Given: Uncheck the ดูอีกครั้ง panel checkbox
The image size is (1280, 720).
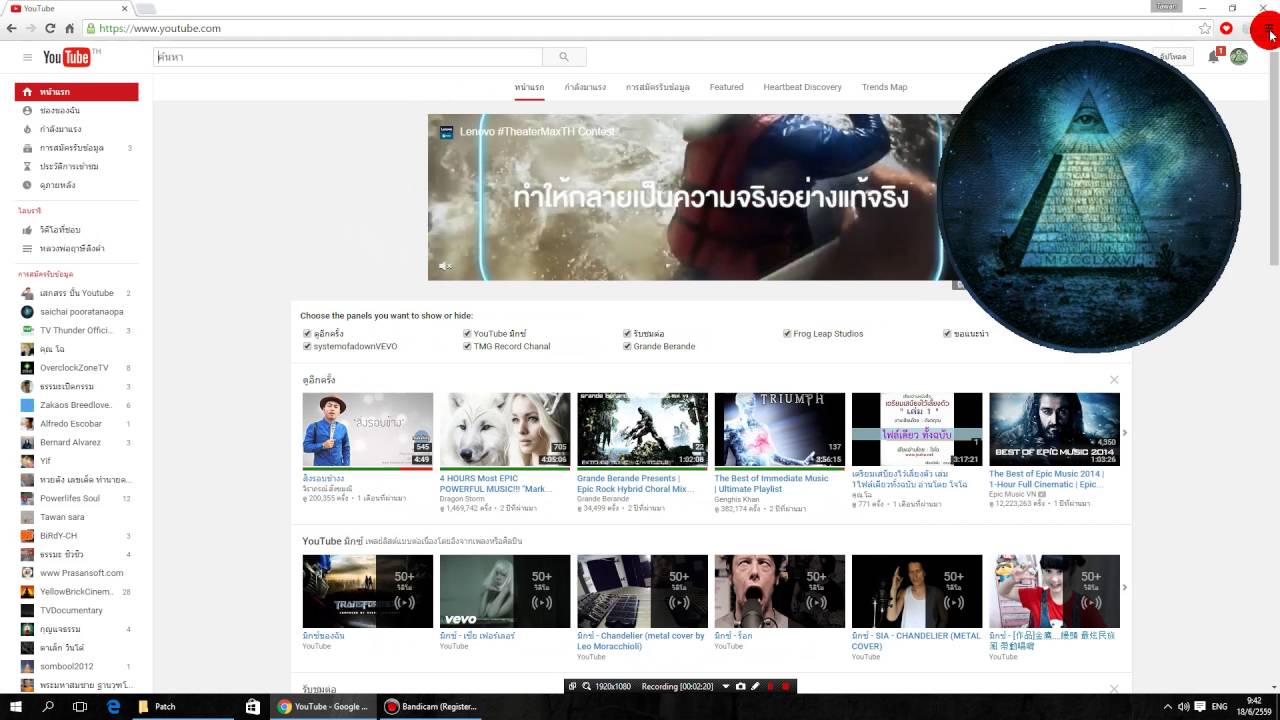Looking at the screenshot, I should tap(307, 334).
